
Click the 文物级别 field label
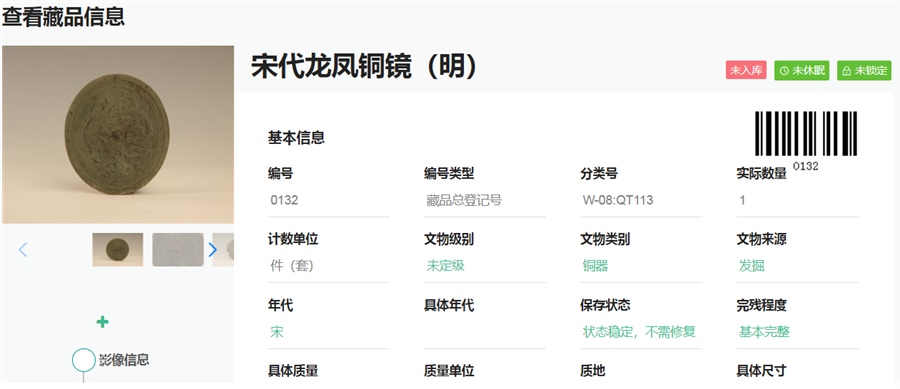(449, 240)
